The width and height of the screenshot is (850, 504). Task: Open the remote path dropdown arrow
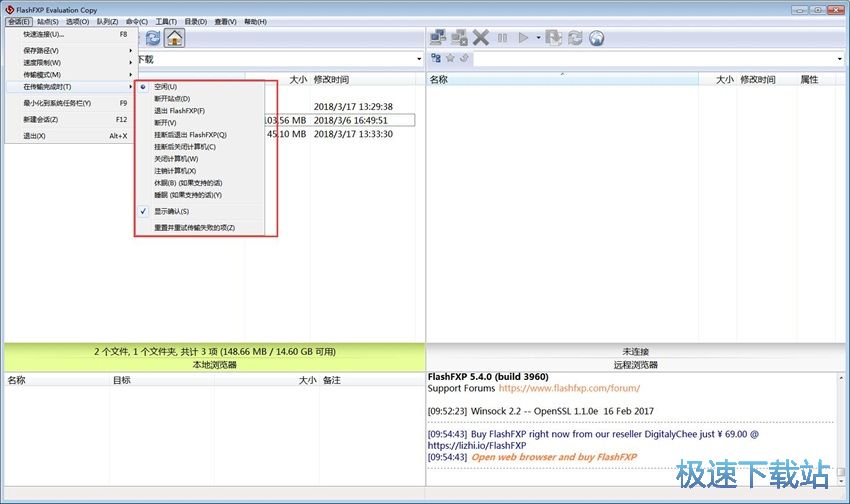pyautogui.click(x=840, y=59)
